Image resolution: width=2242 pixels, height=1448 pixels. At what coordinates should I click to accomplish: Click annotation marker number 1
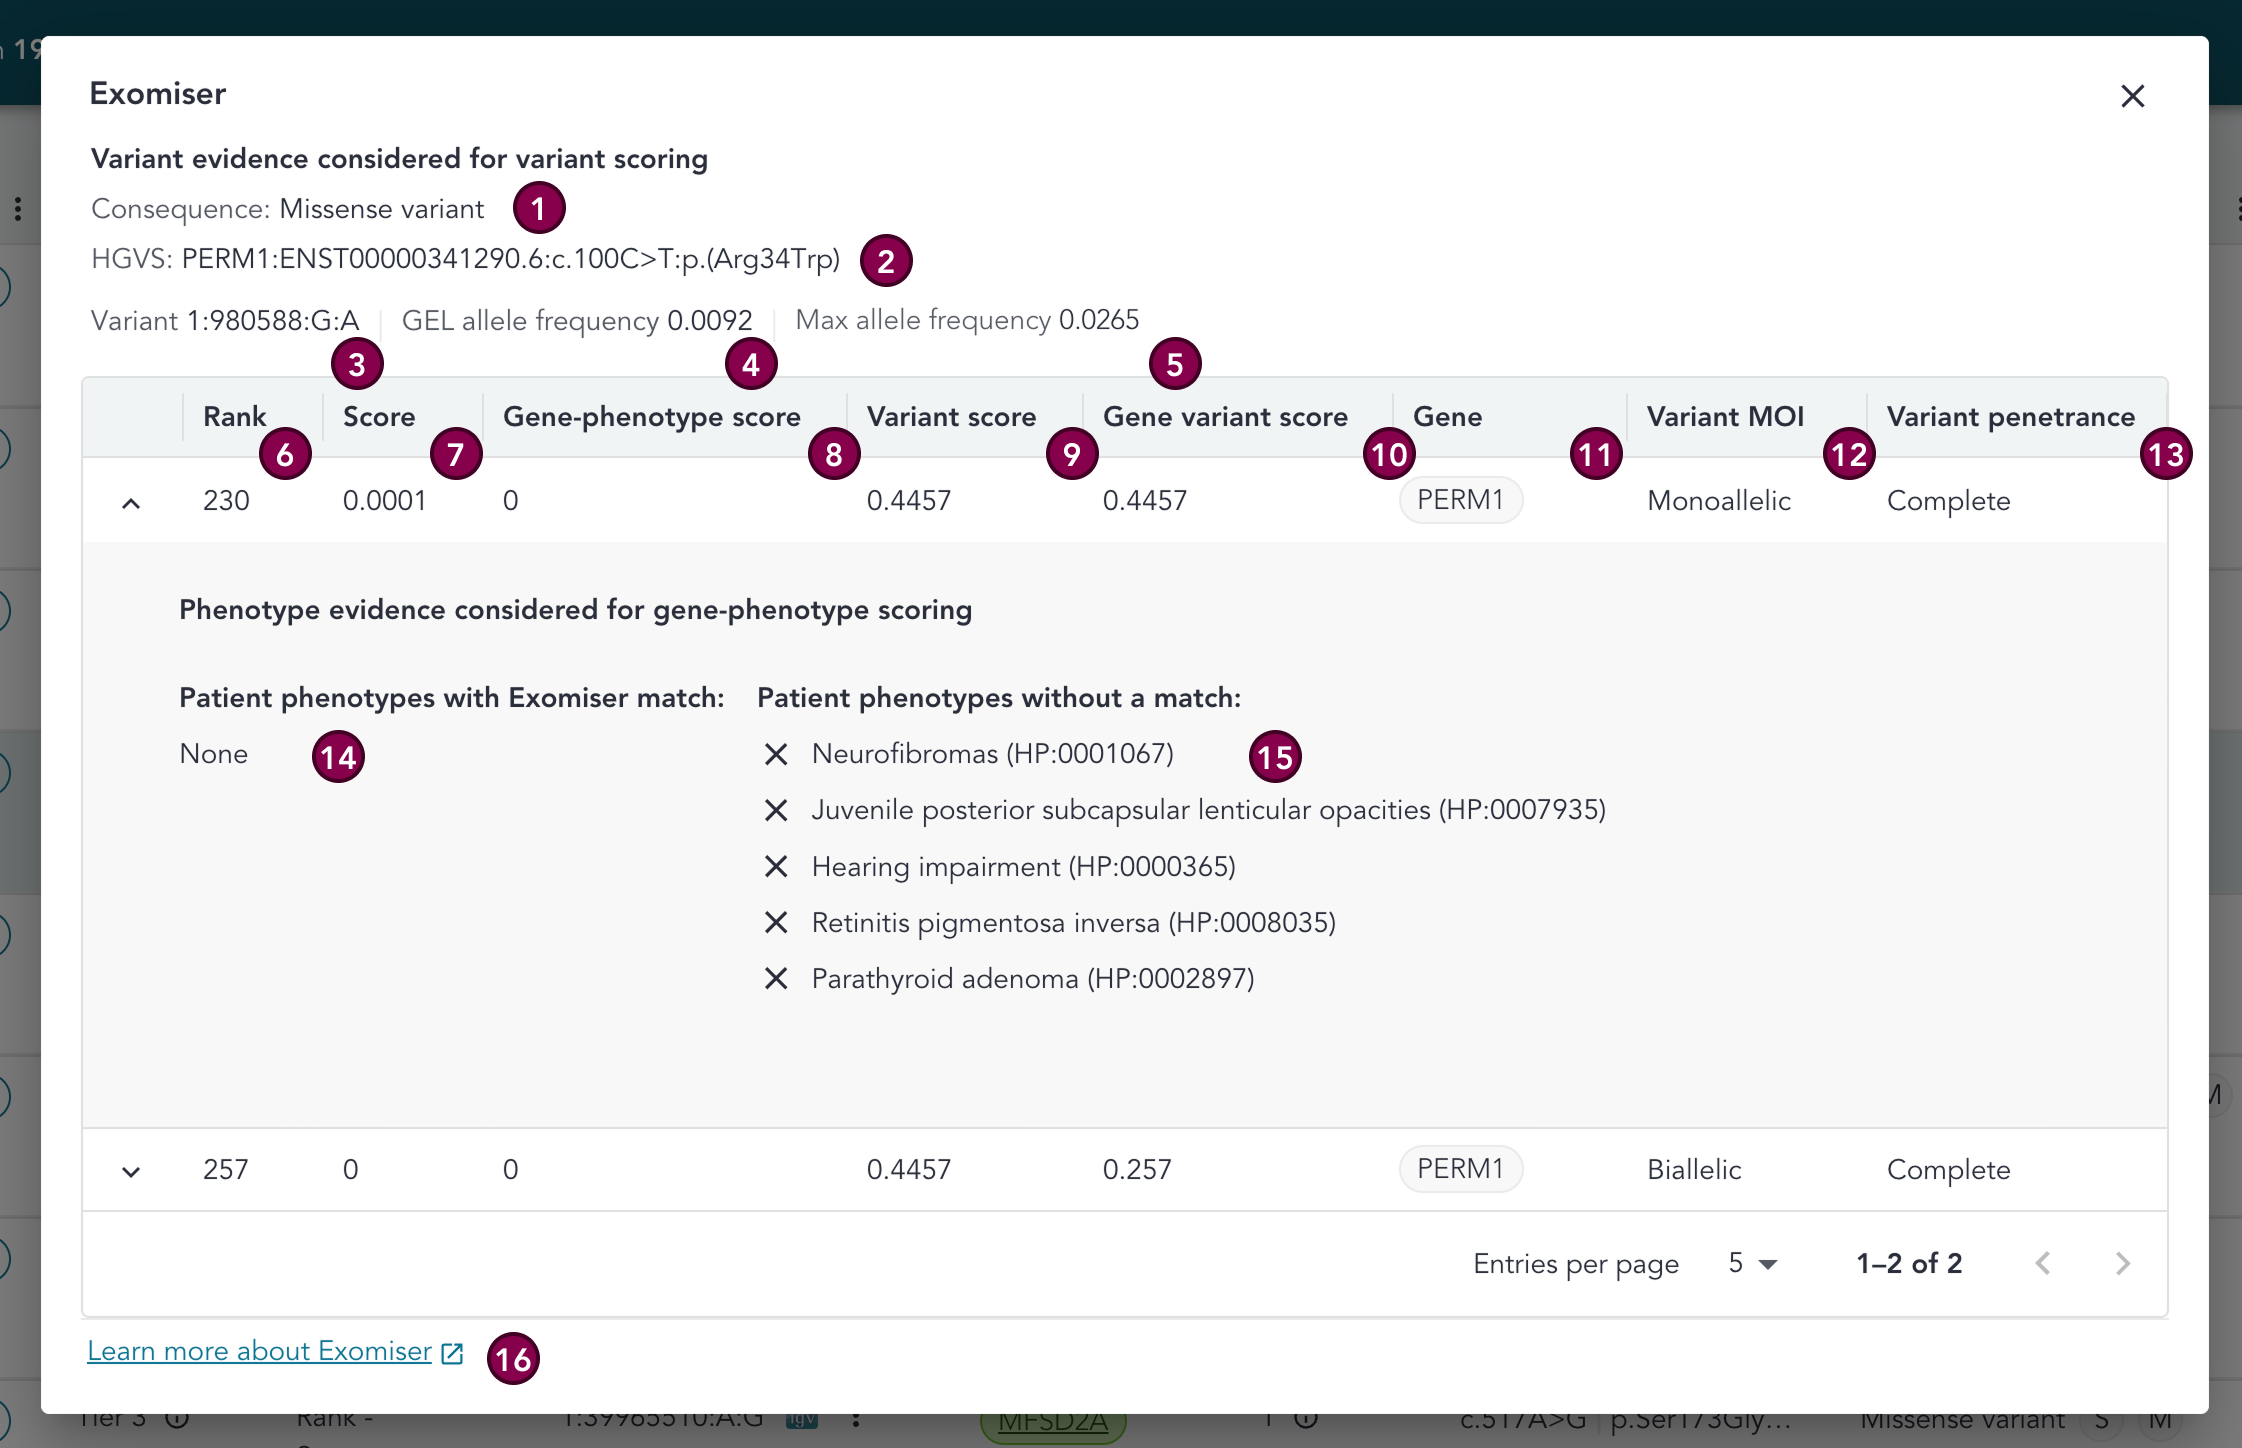coord(539,208)
